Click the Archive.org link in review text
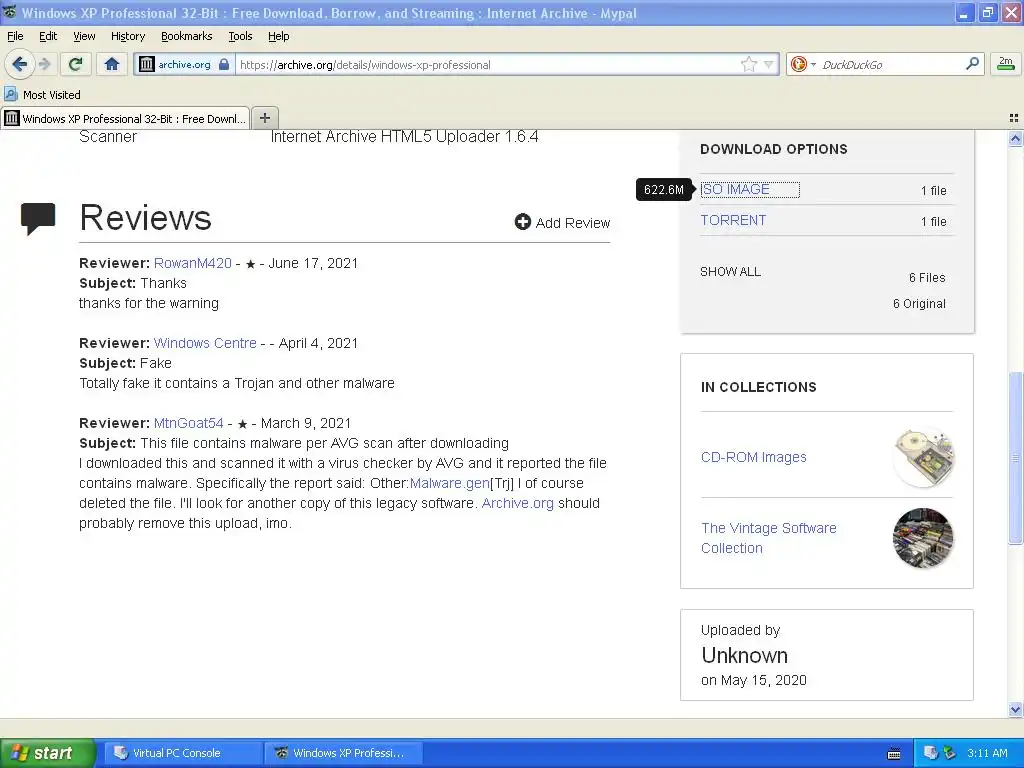This screenshot has width=1024, height=768. [517, 504]
